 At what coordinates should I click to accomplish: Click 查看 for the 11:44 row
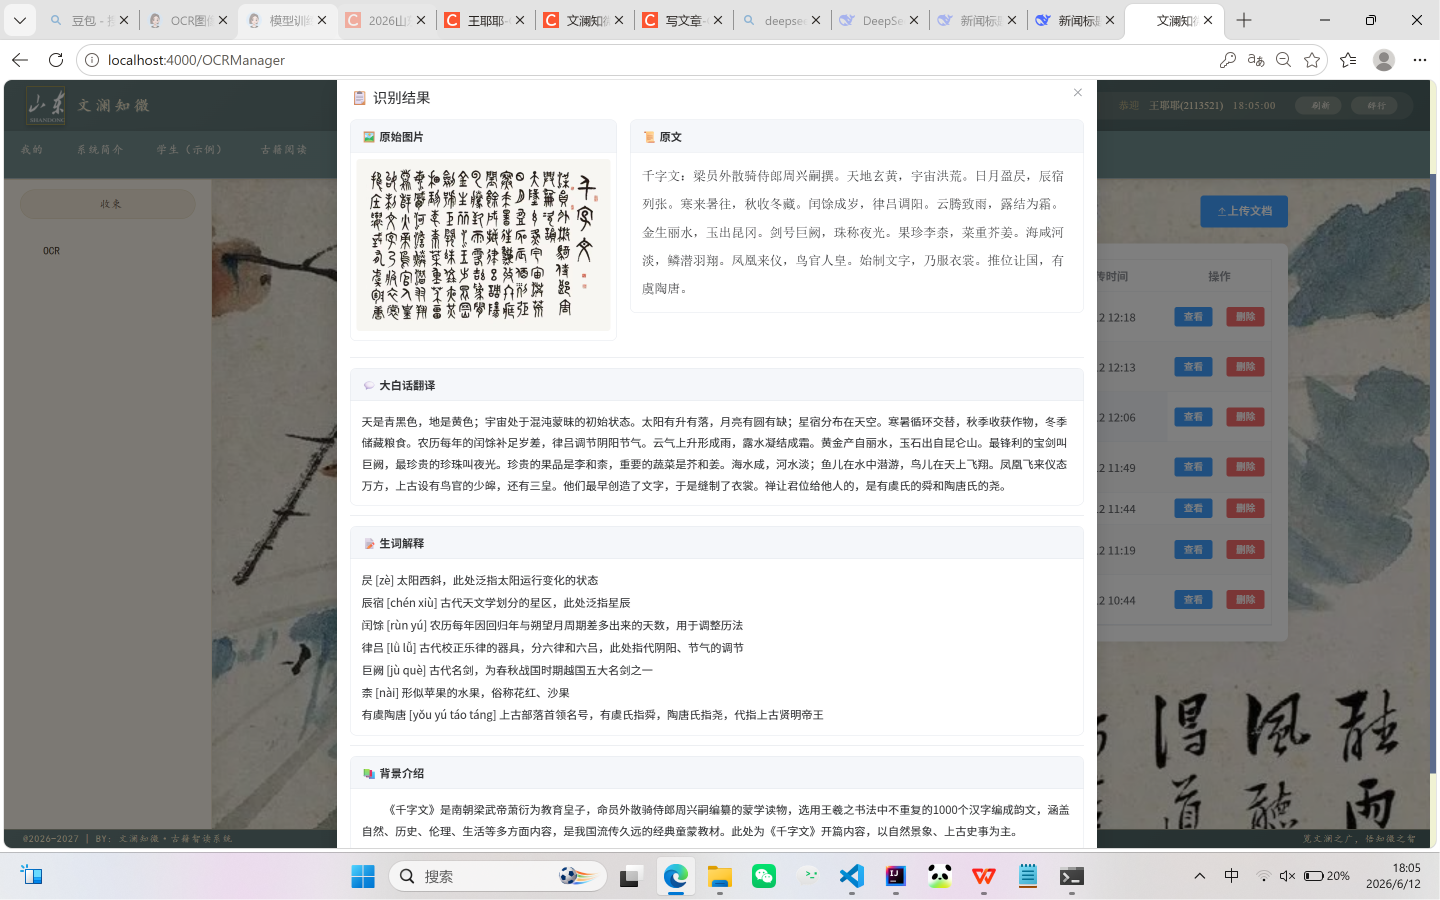(1193, 509)
